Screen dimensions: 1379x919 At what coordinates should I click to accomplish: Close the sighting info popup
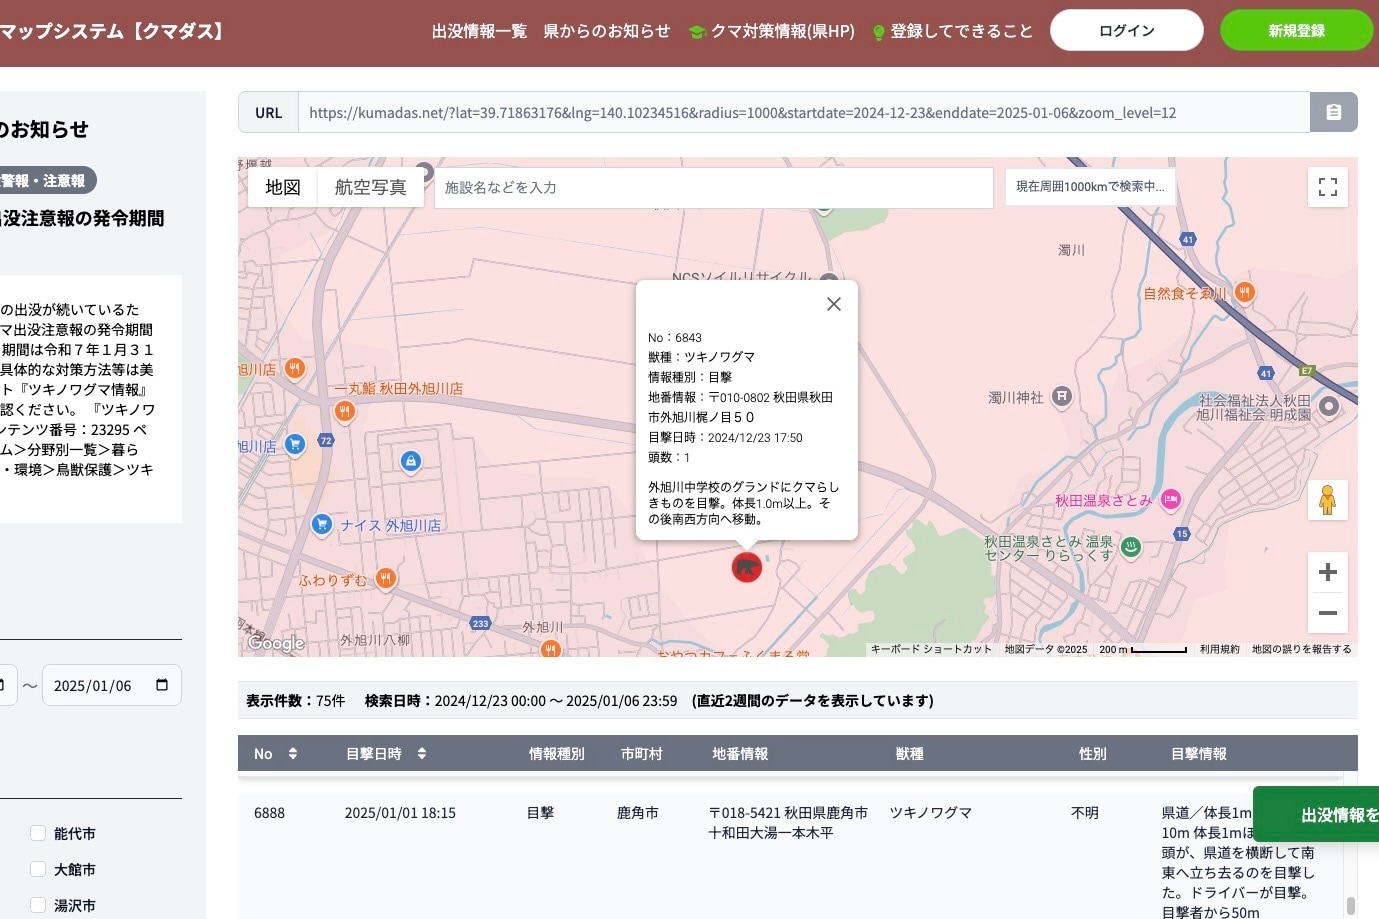[x=833, y=304]
